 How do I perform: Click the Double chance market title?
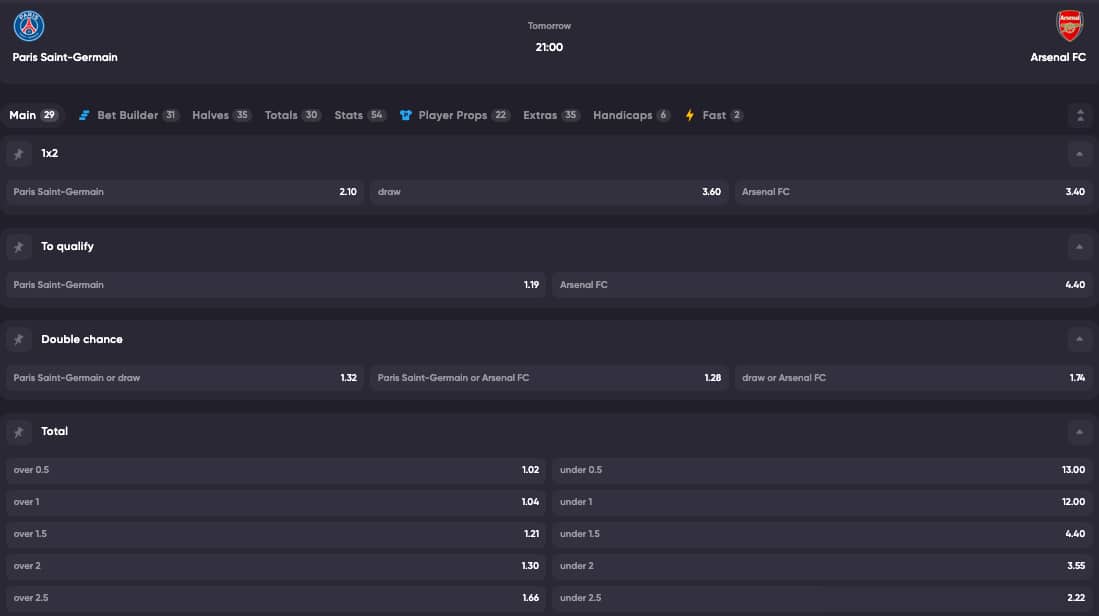coord(82,339)
